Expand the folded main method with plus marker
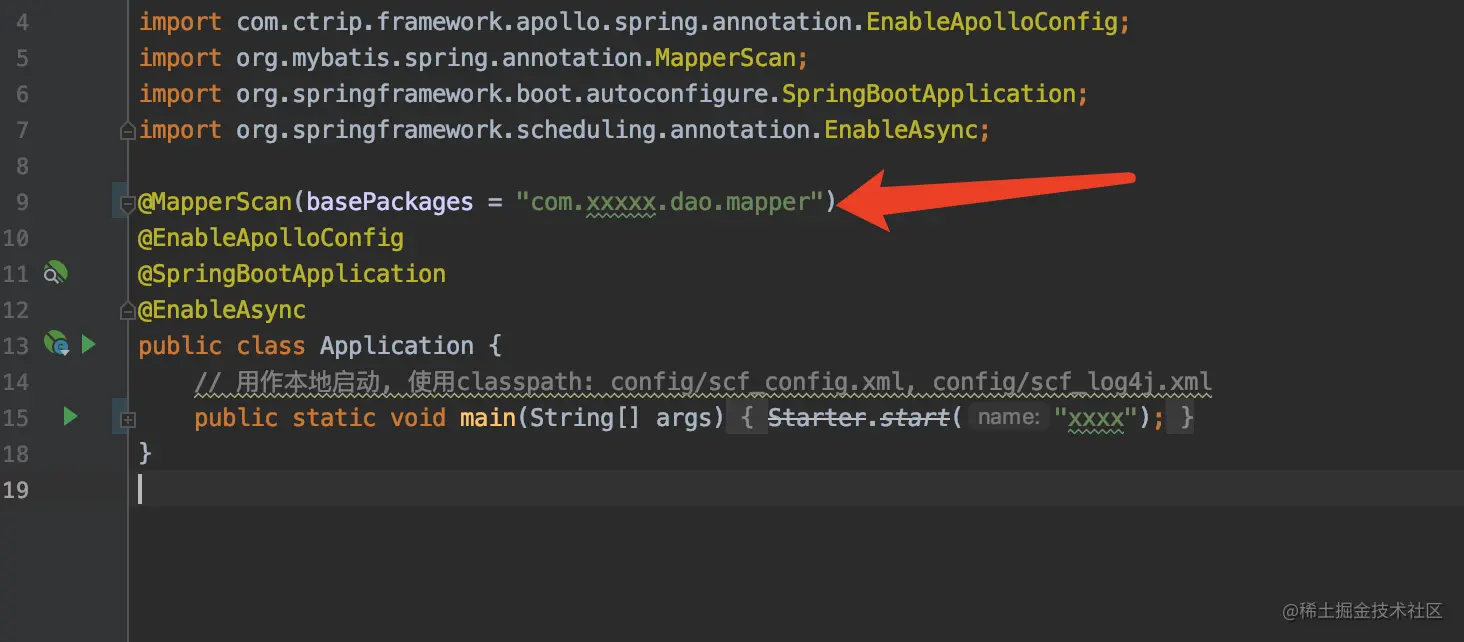This screenshot has height=642, width=1464. point(127,421)
